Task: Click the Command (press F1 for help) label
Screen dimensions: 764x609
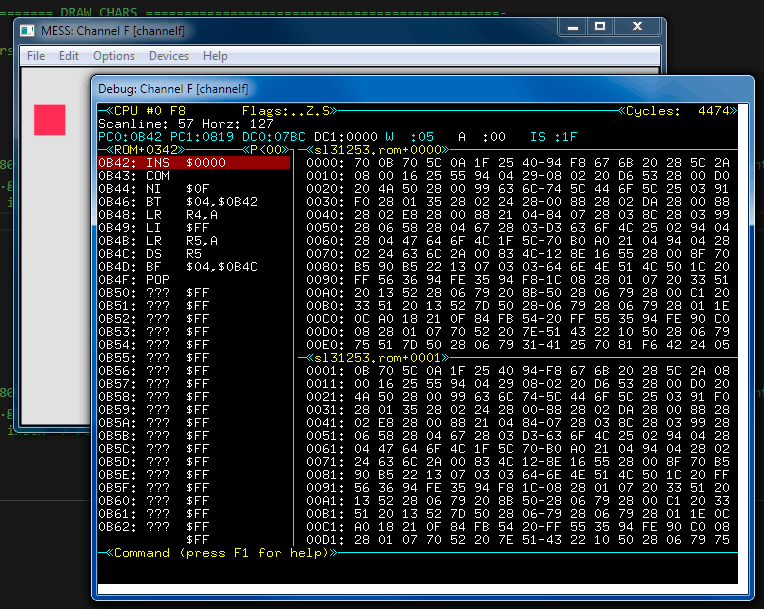Action: point(222,553)
